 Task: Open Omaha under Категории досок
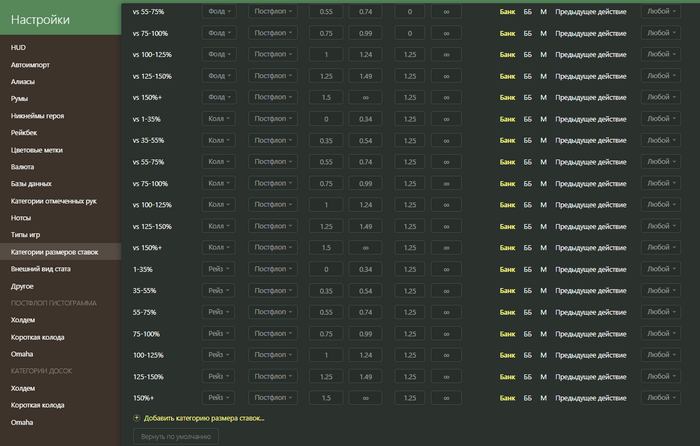tap(22, 422)
